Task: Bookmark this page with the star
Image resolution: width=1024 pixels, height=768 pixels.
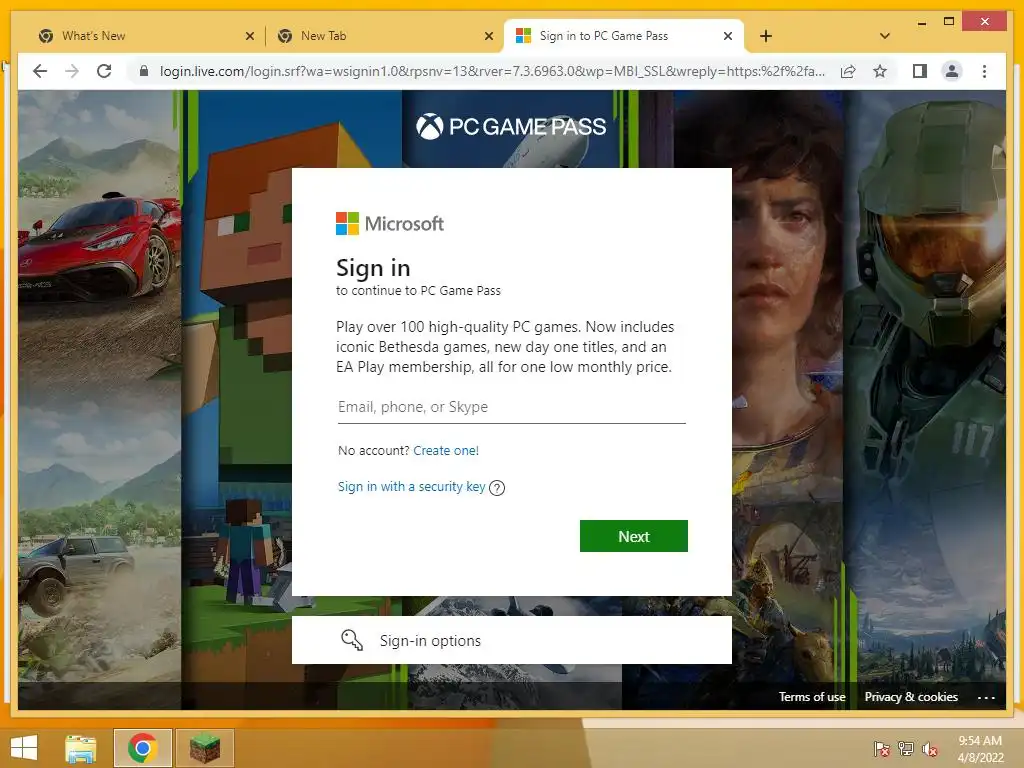Action: 880,71
